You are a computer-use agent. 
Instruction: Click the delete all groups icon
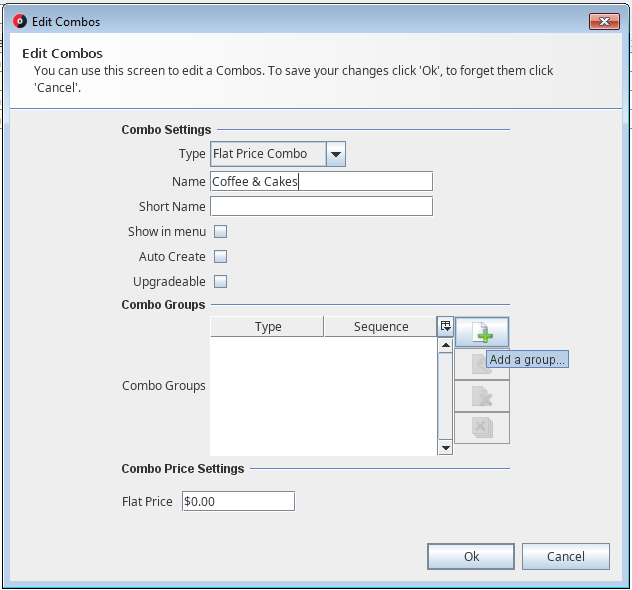(x=482, y=428)
